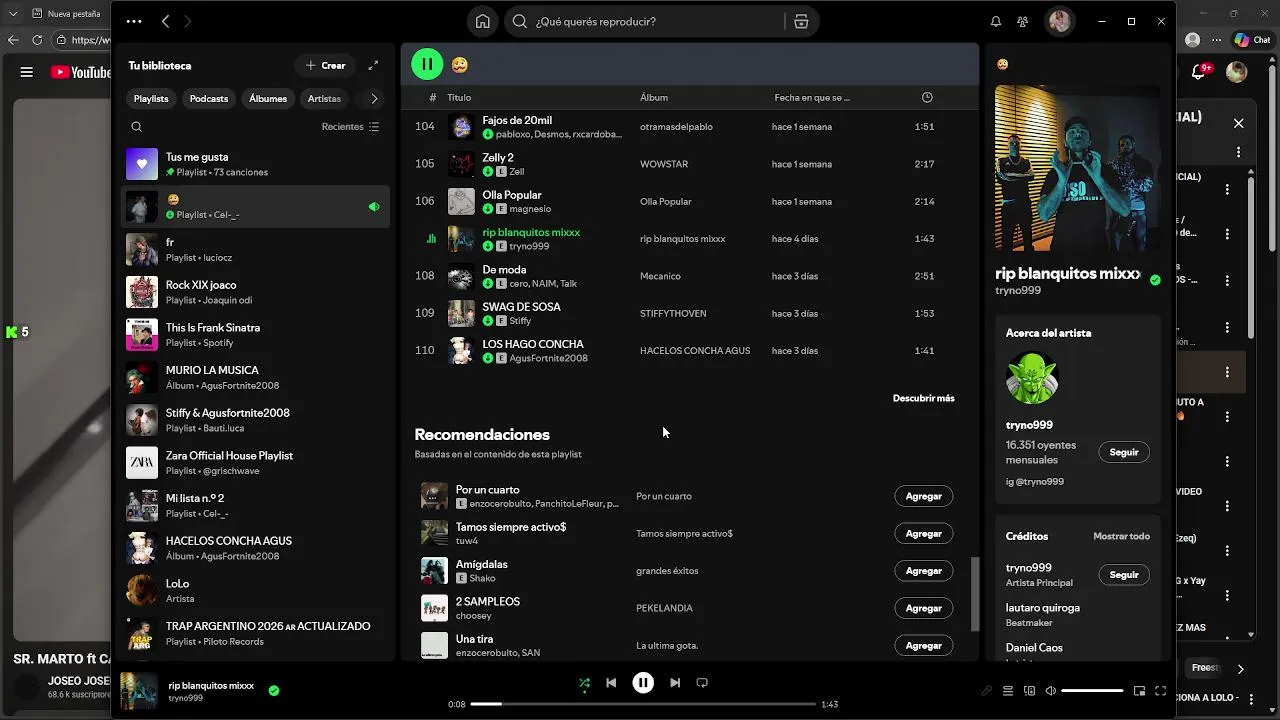The height and width of the screenshot is (720, 1280).
Task: Toggle shuffle in the player bar
Action: pyautogui.click(x=584, y=683)
